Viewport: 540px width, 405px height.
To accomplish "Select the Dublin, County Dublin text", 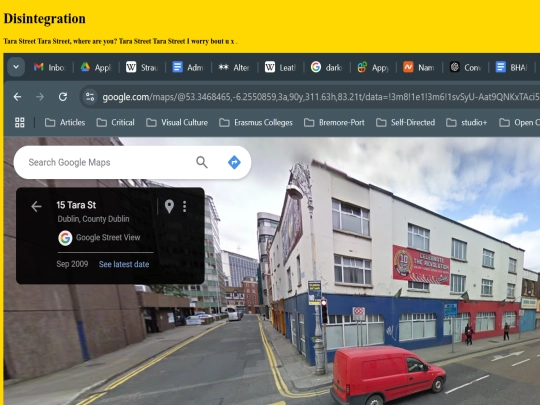I will pos(93,219).
